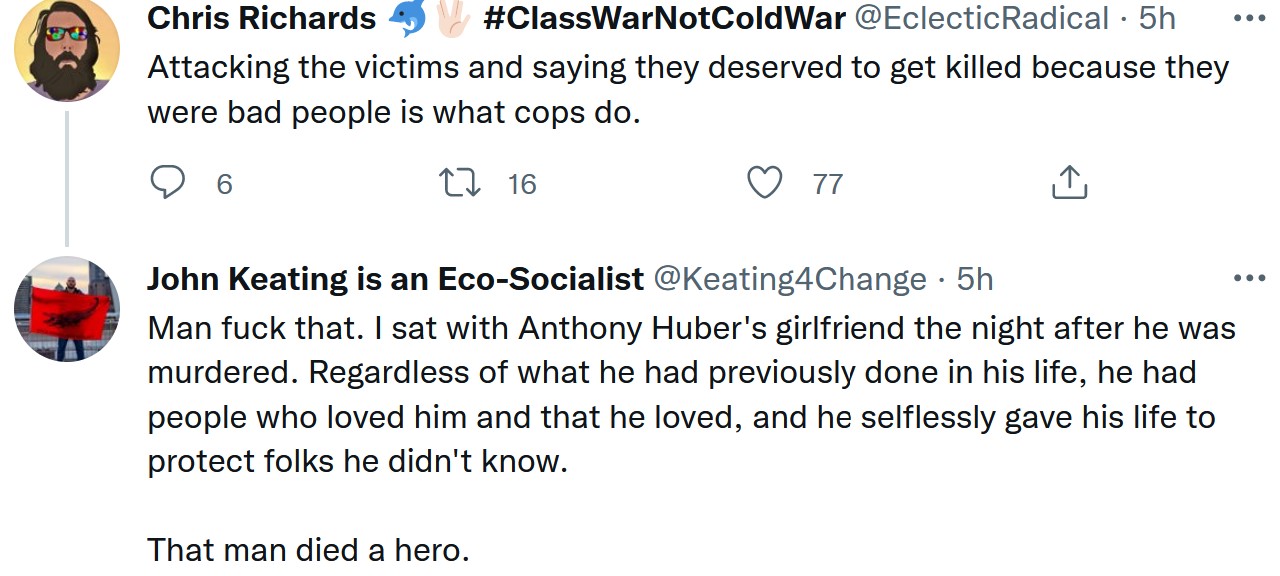Retweet Chris Richards' tweet using the retweet icon
The height and width of the screenshot is (576, 1280).
pyautogui.click(x=461, y=183)
